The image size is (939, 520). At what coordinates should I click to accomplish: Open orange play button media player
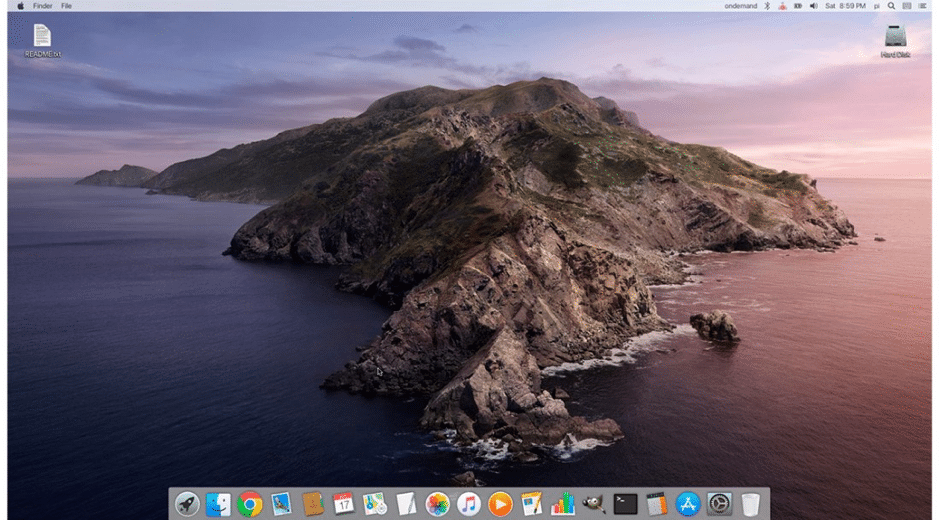[x=500, y=504]
